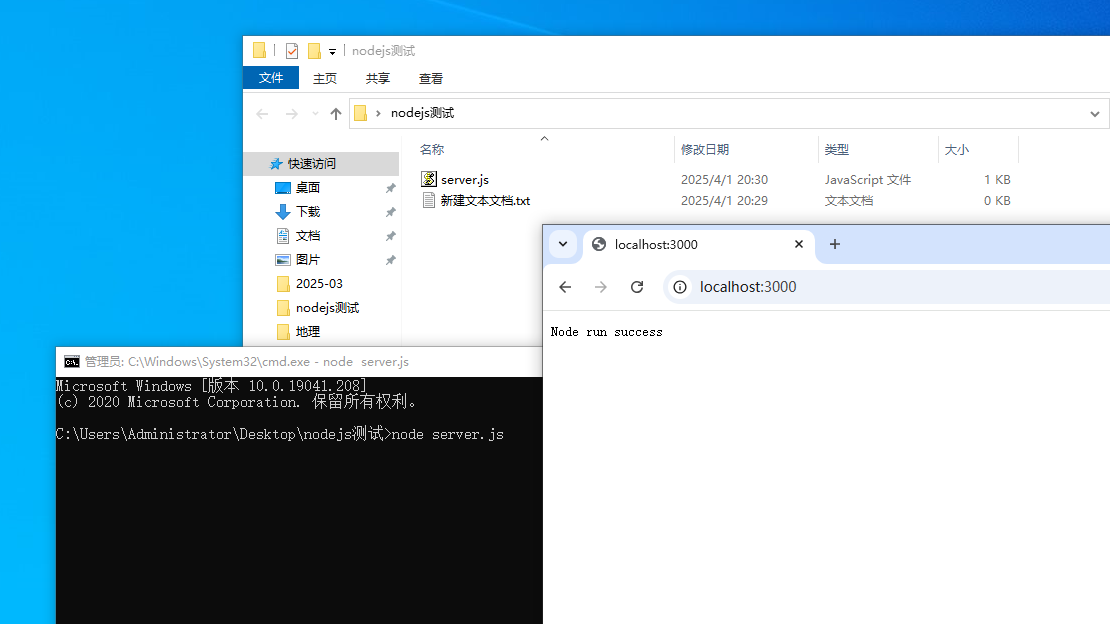The height and width of the screenshot is (624, 1110).
Task: Select the 共享 ribbon tab
Action: click(x=378, y=78)
